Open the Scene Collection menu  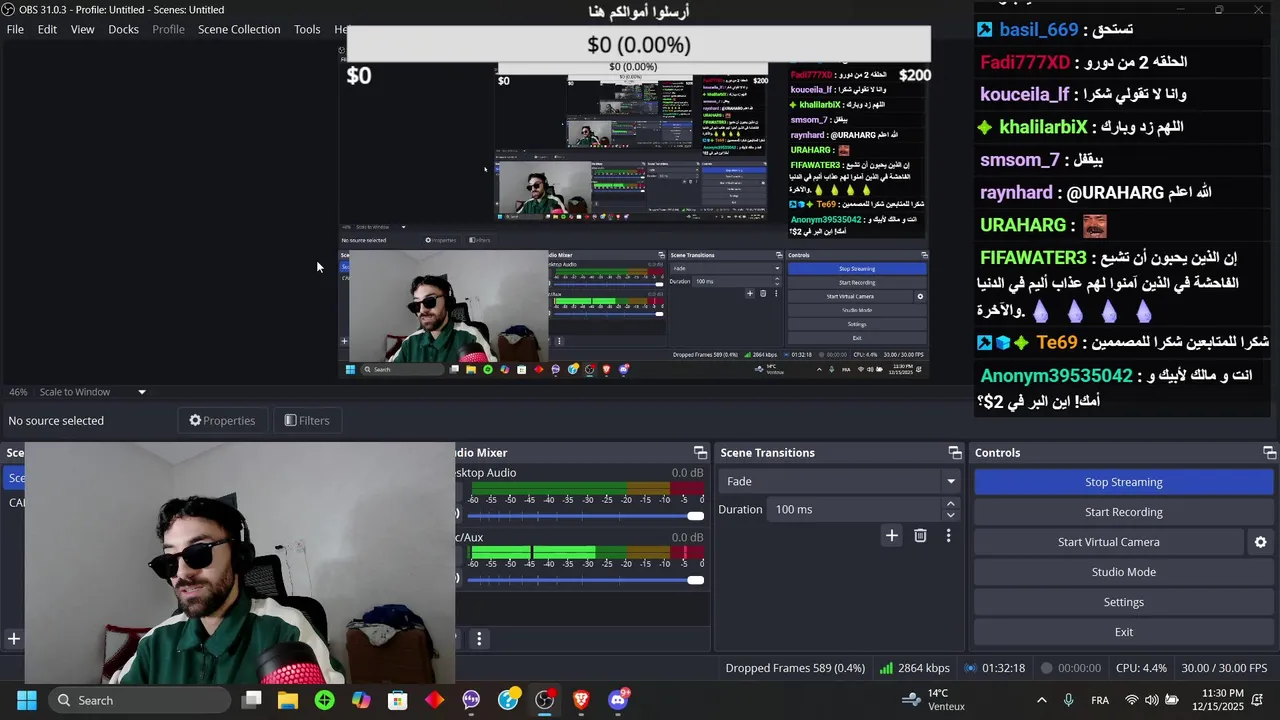(x=239, y=29)
